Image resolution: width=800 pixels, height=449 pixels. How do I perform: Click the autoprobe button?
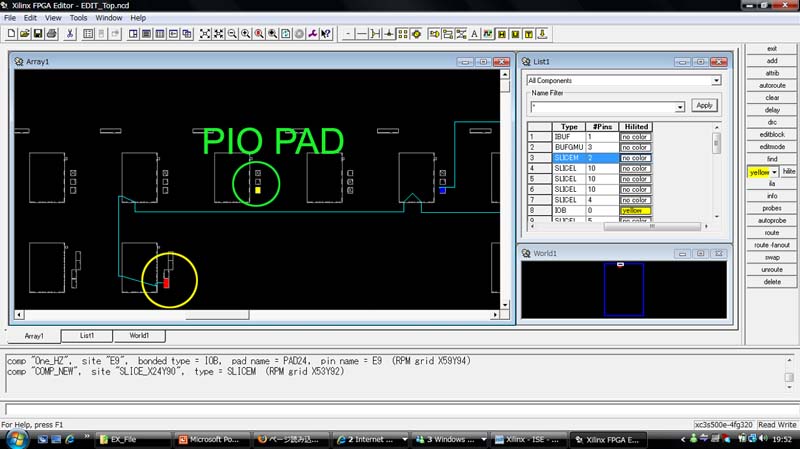pos(772,221)
